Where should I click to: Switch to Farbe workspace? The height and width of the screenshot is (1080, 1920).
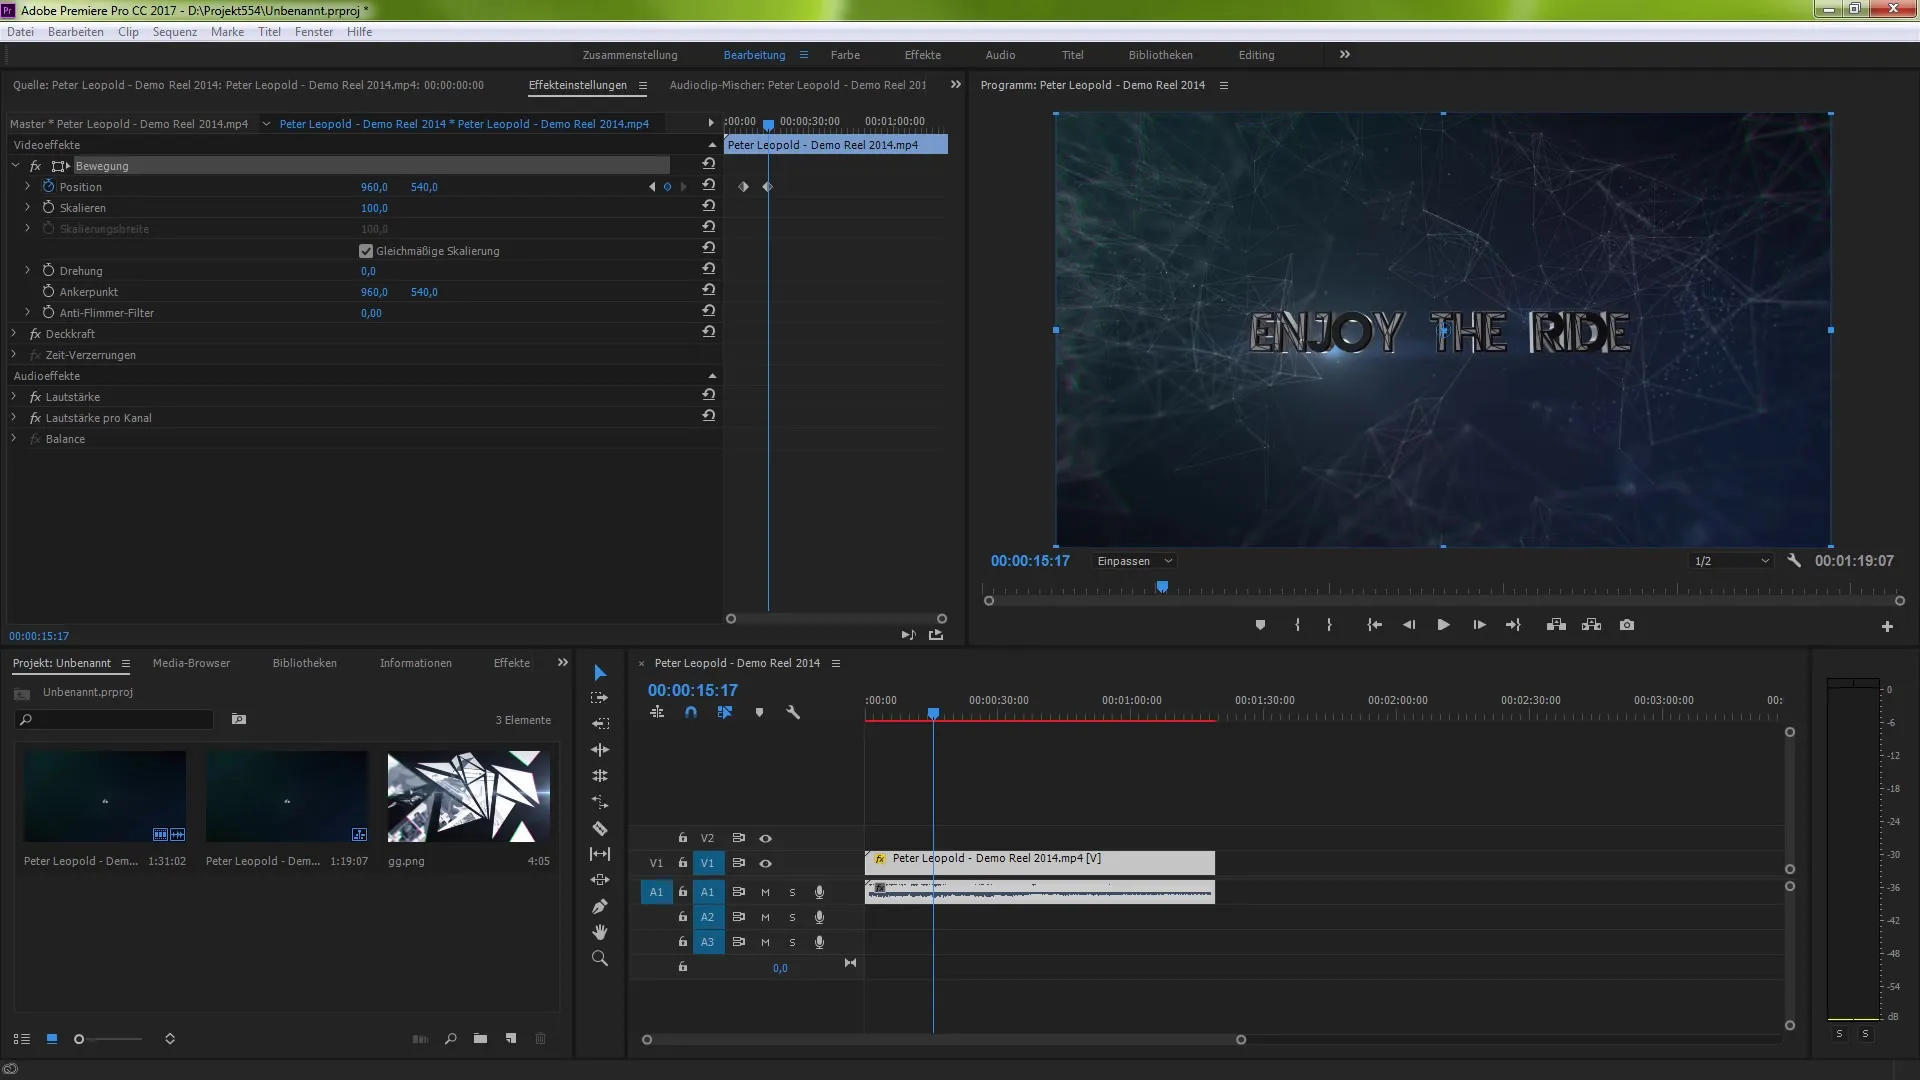(x=845, y=55)
